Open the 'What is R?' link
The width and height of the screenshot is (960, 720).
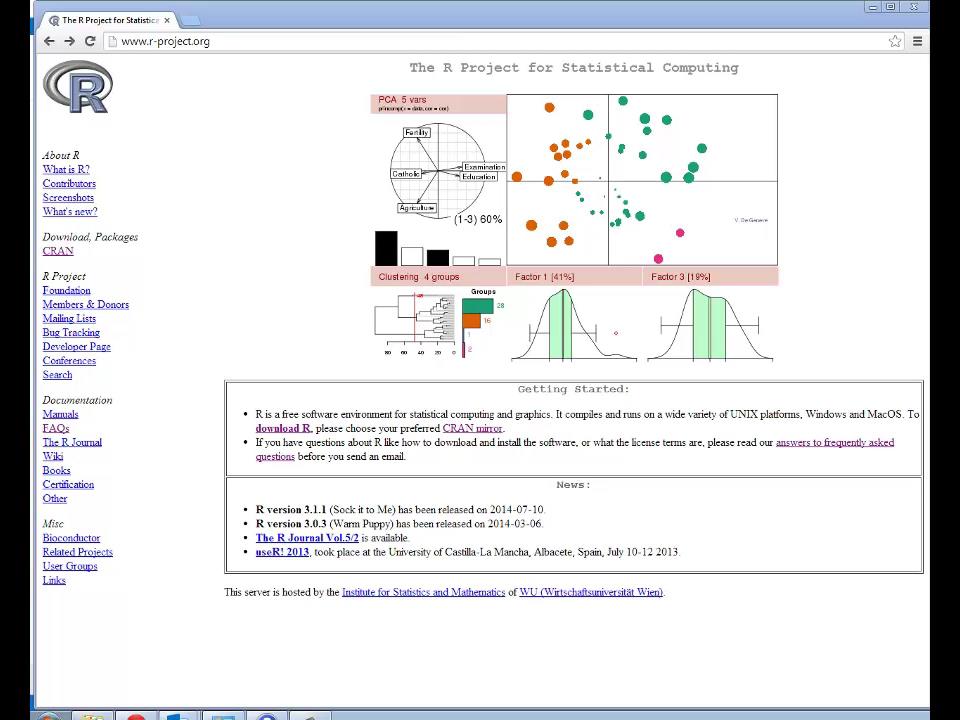click(x=65, y=169)
